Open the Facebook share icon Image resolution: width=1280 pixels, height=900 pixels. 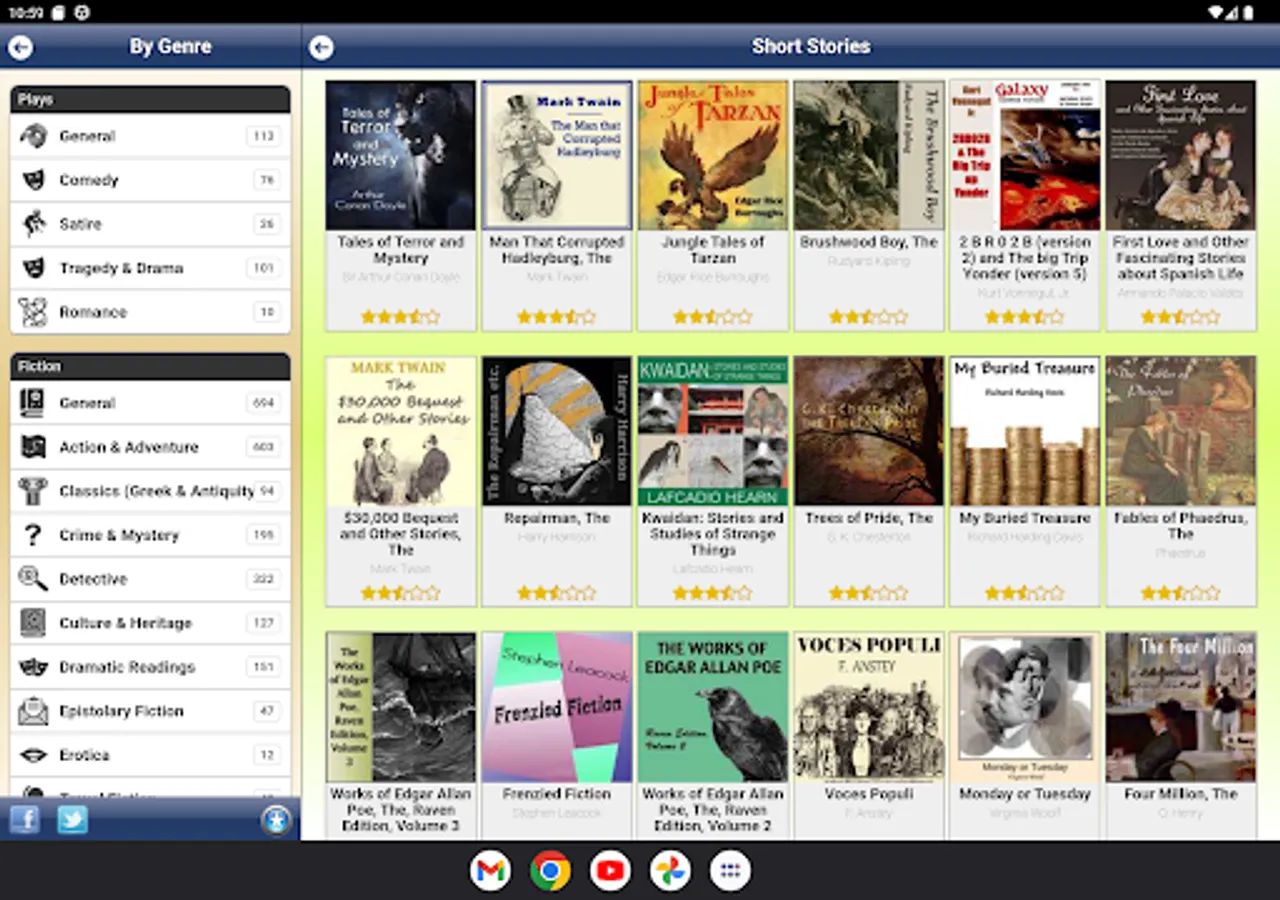coord(24,820)
